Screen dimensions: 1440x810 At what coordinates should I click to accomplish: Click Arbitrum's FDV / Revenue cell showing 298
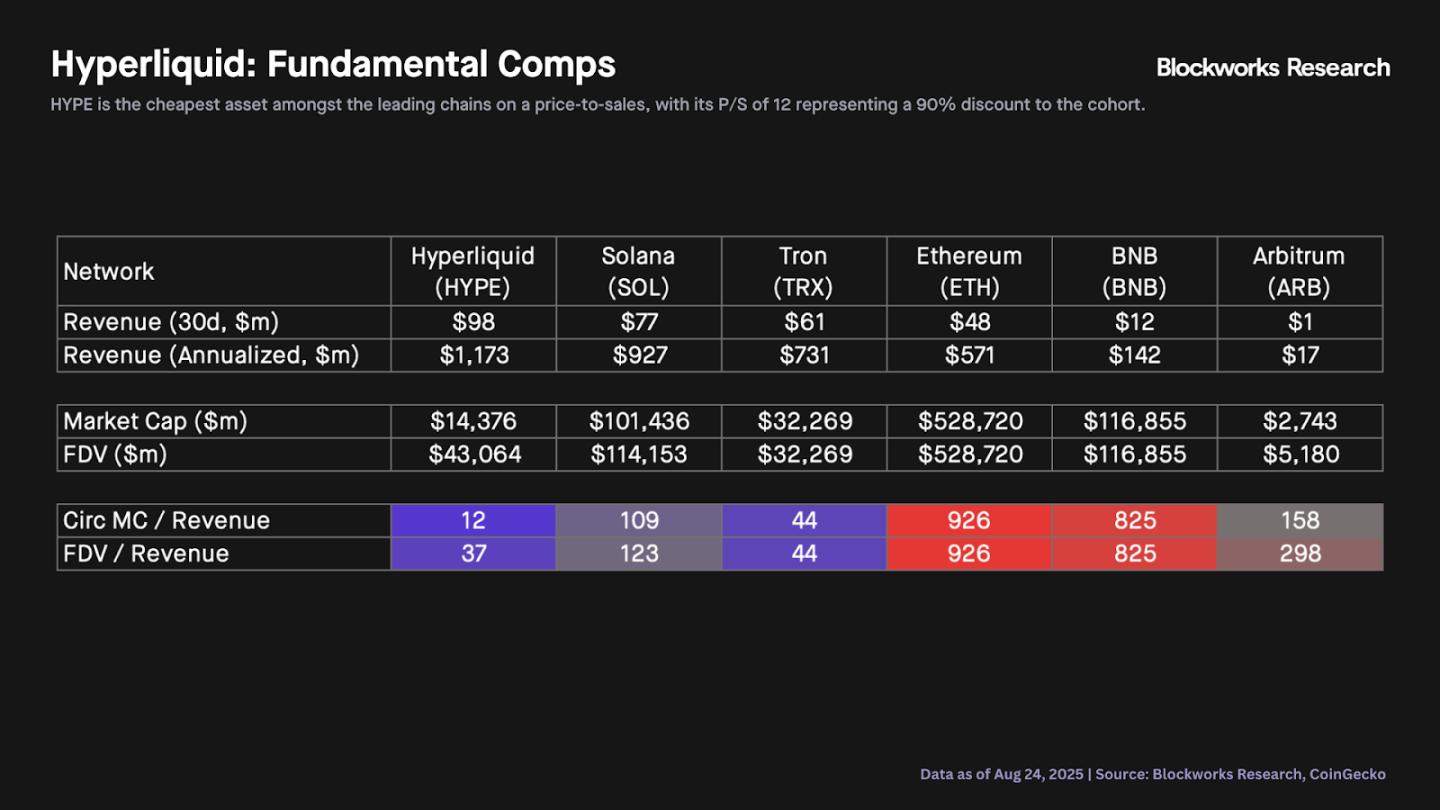pos(1300,554)
